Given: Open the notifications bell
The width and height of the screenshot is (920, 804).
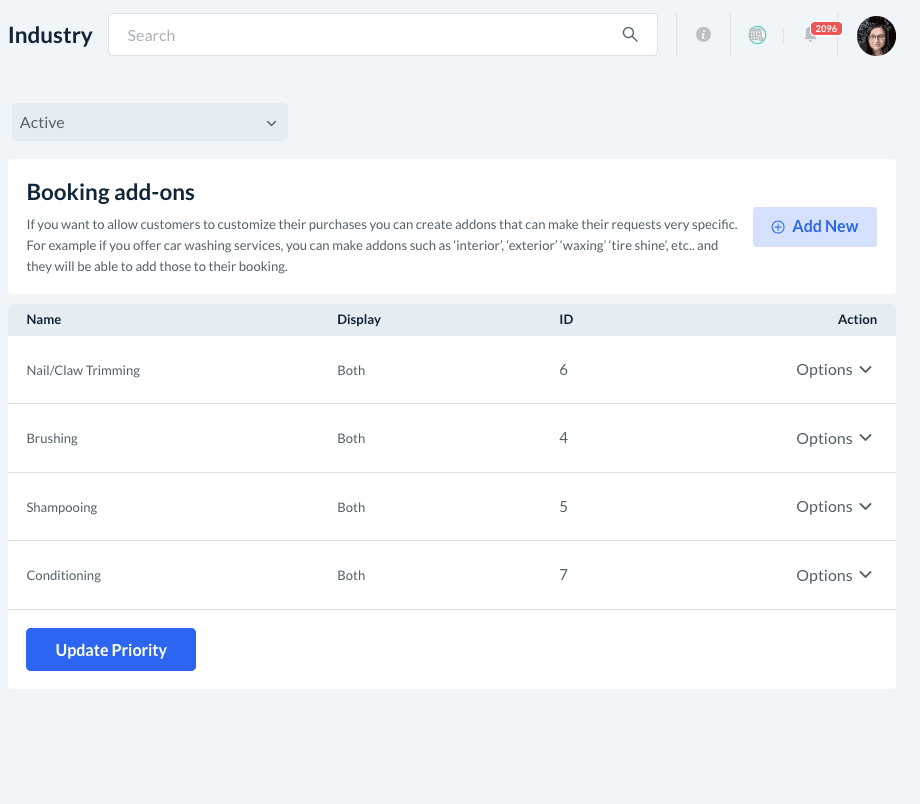Looking at the screenshot, I should pyautogui.click(x=811, y=35).
